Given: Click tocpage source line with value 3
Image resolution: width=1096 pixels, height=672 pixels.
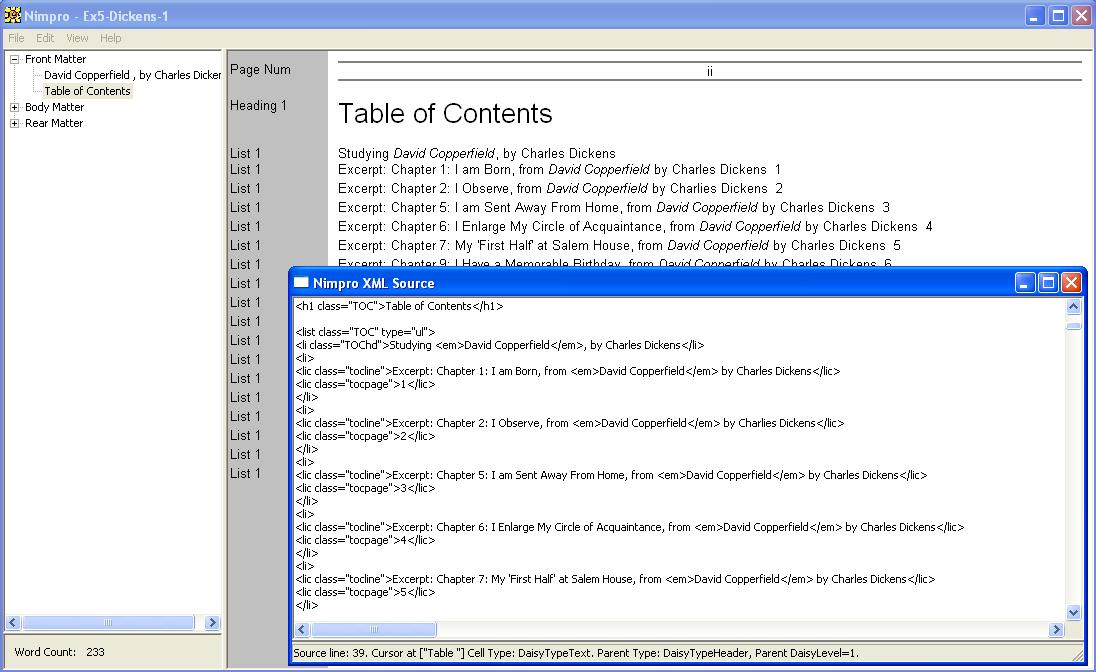Looking at the screenshot, I should tap(365, 488).
